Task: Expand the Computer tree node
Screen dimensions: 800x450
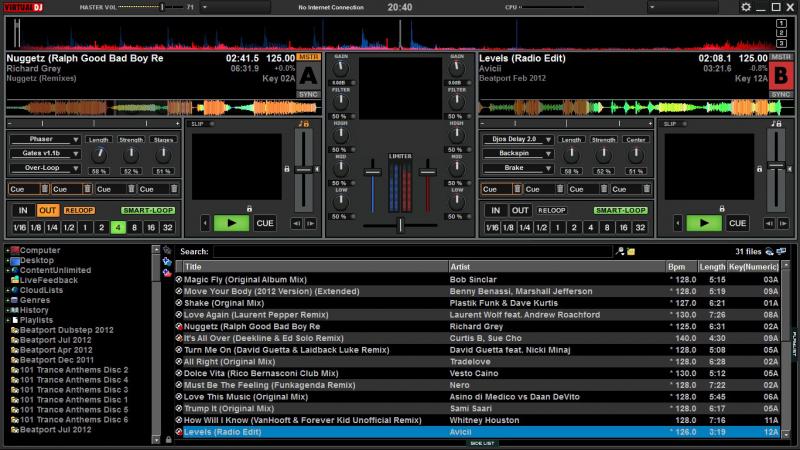Action: (7, 251)
